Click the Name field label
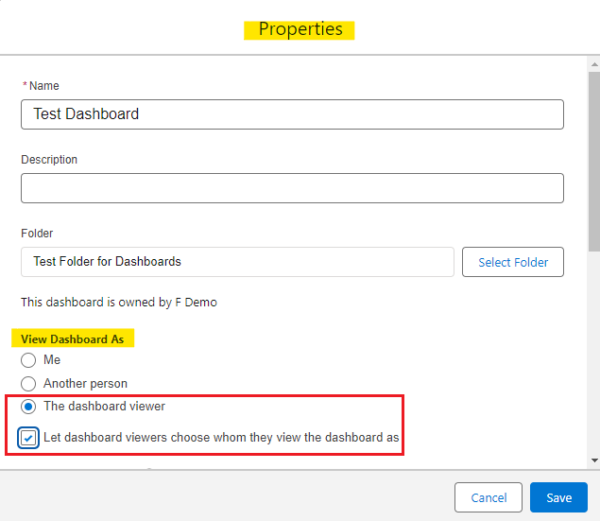Viewport: 600px width, 521px height. (44, 86)
